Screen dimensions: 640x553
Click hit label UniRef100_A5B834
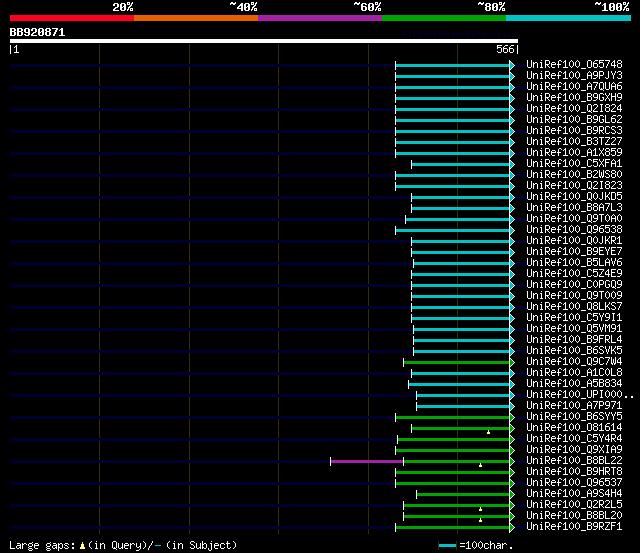coord(574,384)
